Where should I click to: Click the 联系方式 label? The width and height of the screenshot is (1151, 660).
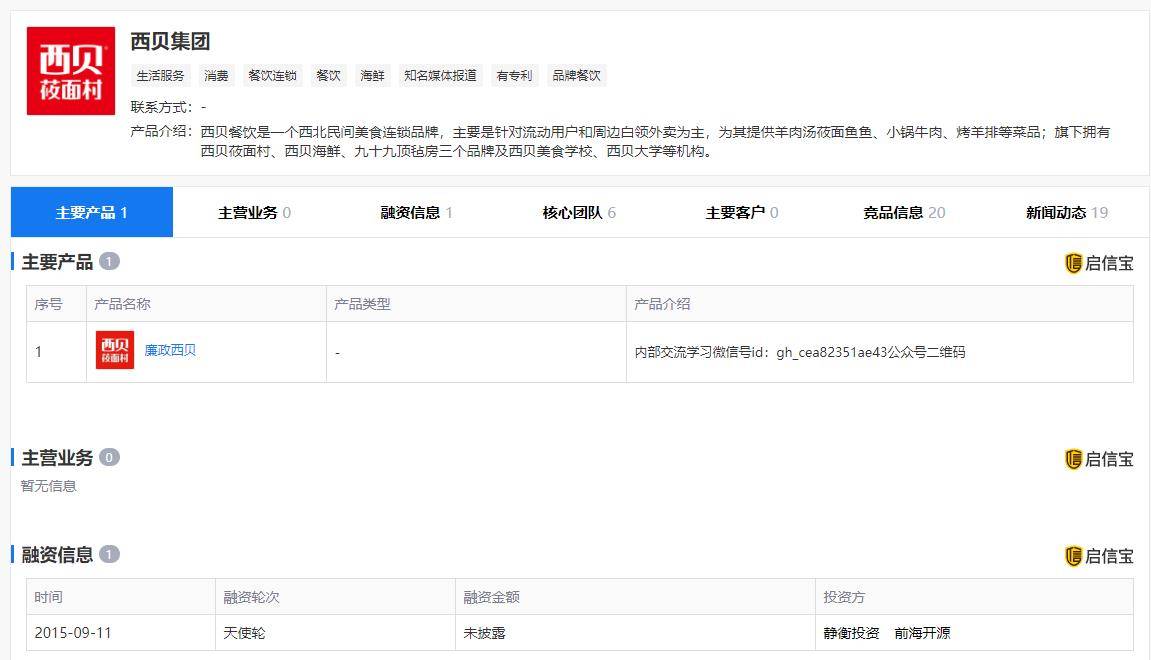click(x=161, y=107)
